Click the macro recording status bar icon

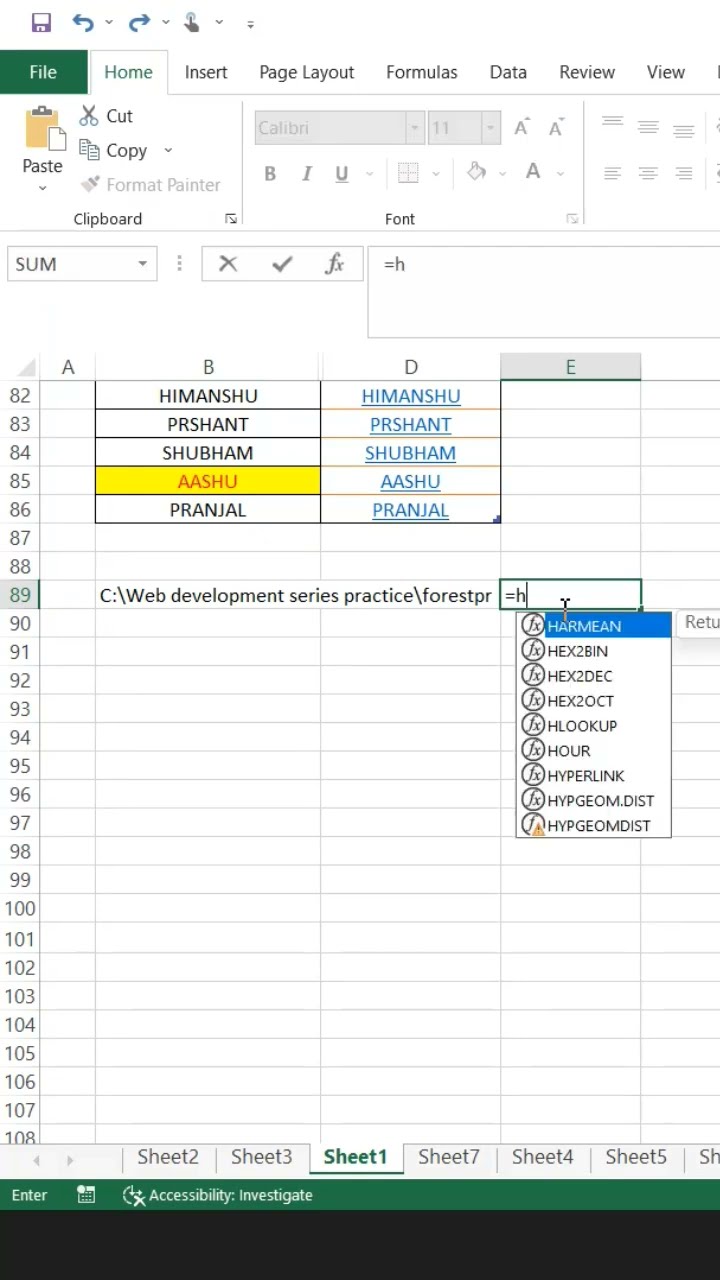tap(86, 1195)
